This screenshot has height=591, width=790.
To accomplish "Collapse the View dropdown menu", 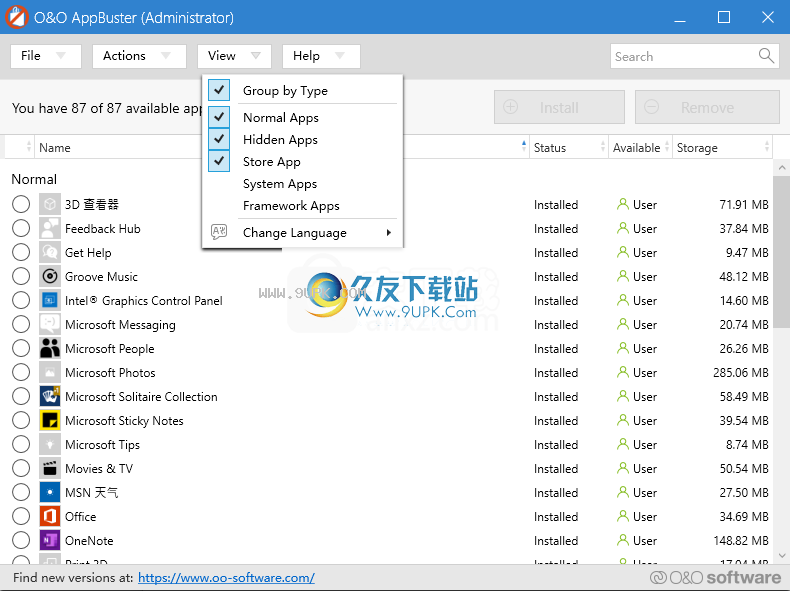I will point(234,56).
